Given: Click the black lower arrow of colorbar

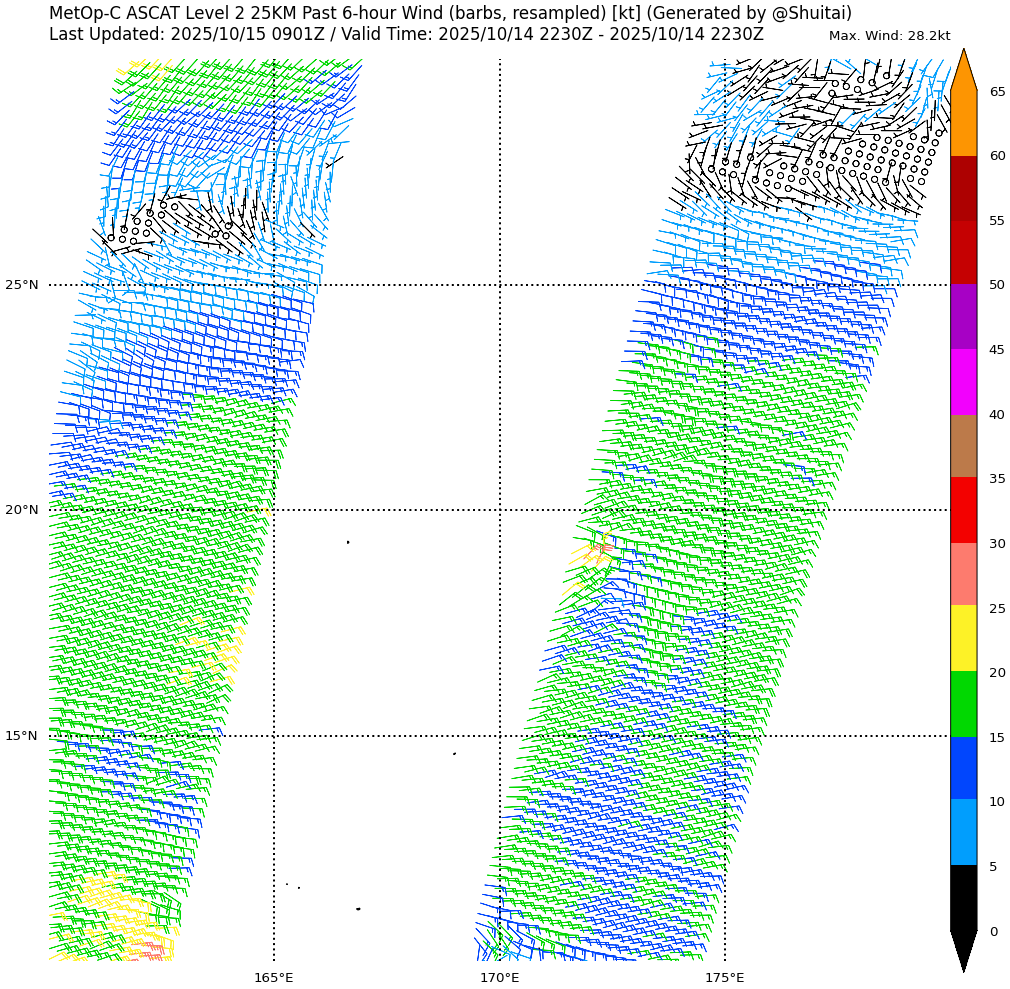Looking at the screenshot, I should pyautogui.click(x=963, y=948).
